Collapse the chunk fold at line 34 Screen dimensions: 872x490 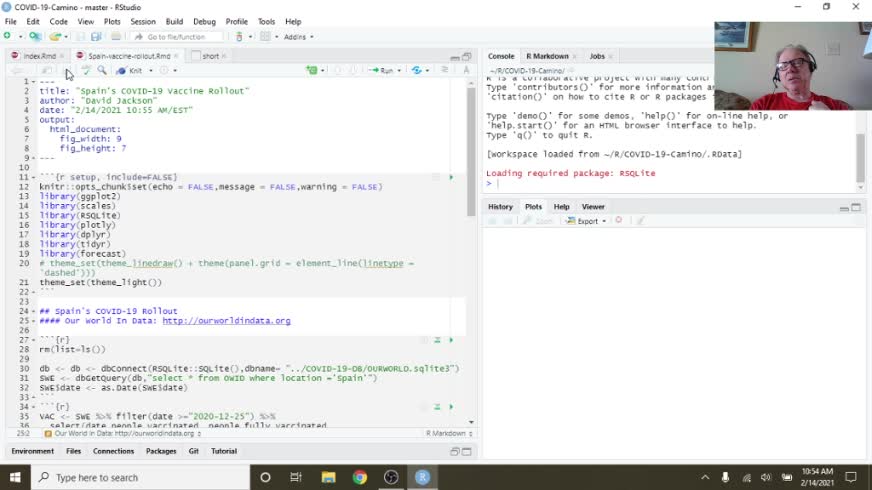pyautogui.click(x=33, y=407)
